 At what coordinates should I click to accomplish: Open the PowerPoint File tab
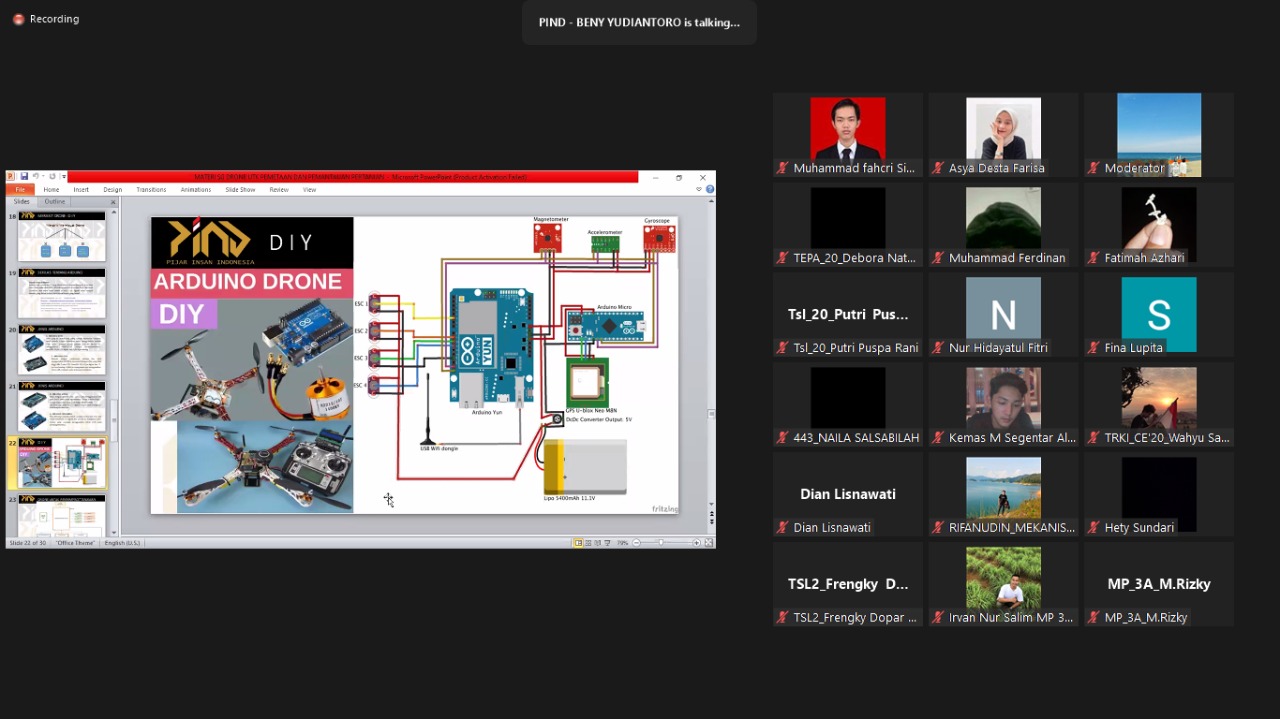(20, 189)
